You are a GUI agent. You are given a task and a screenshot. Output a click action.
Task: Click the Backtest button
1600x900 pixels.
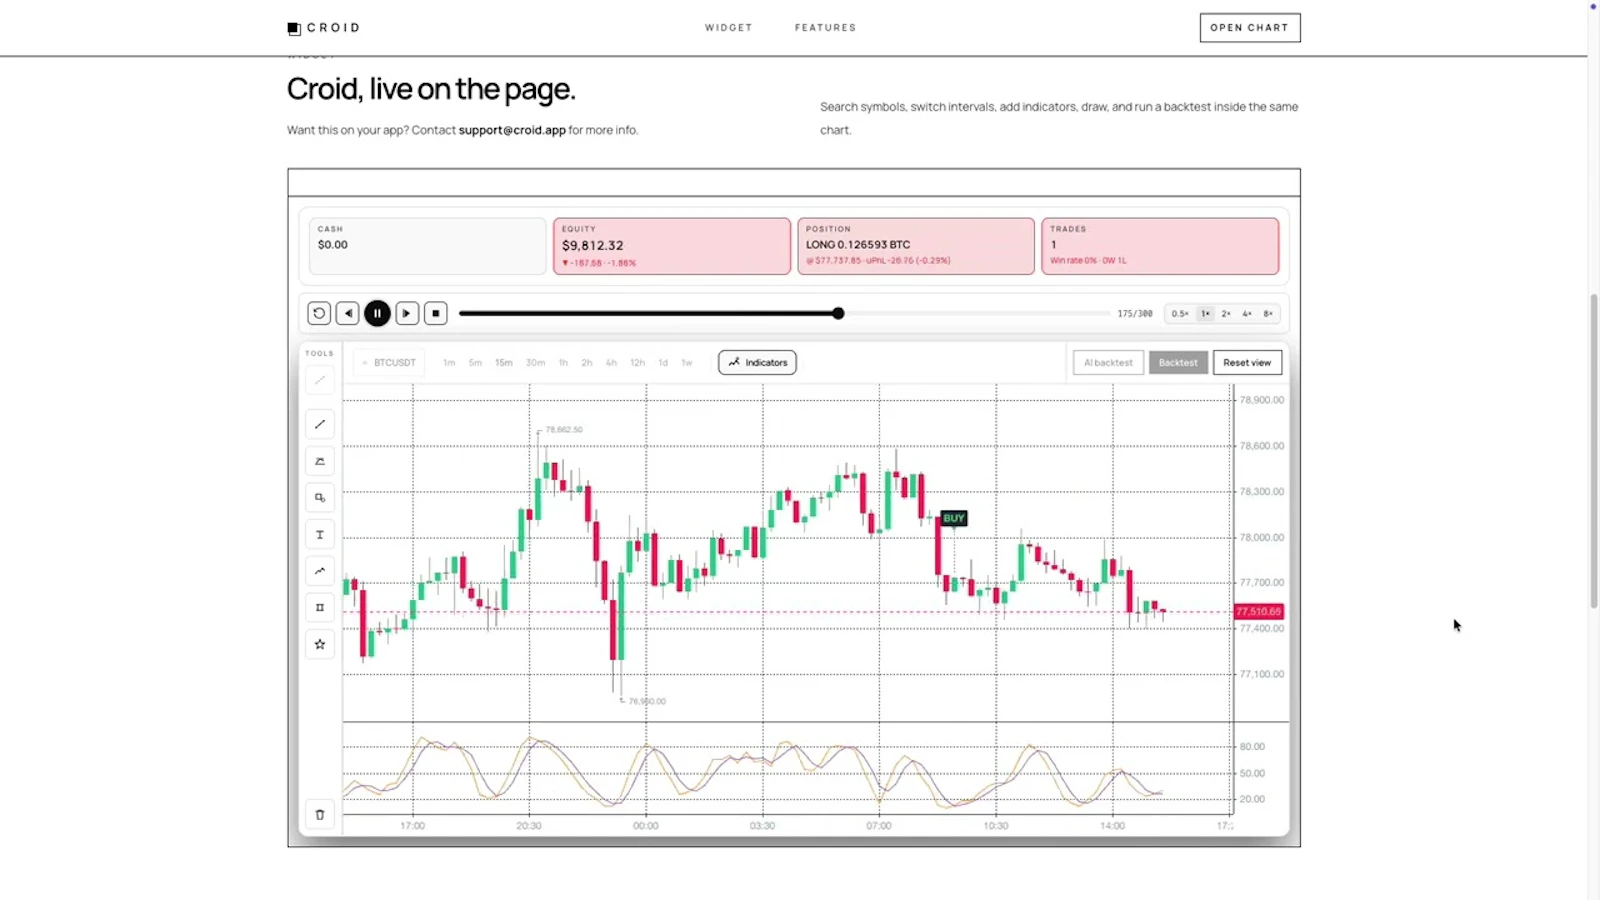1178,363
